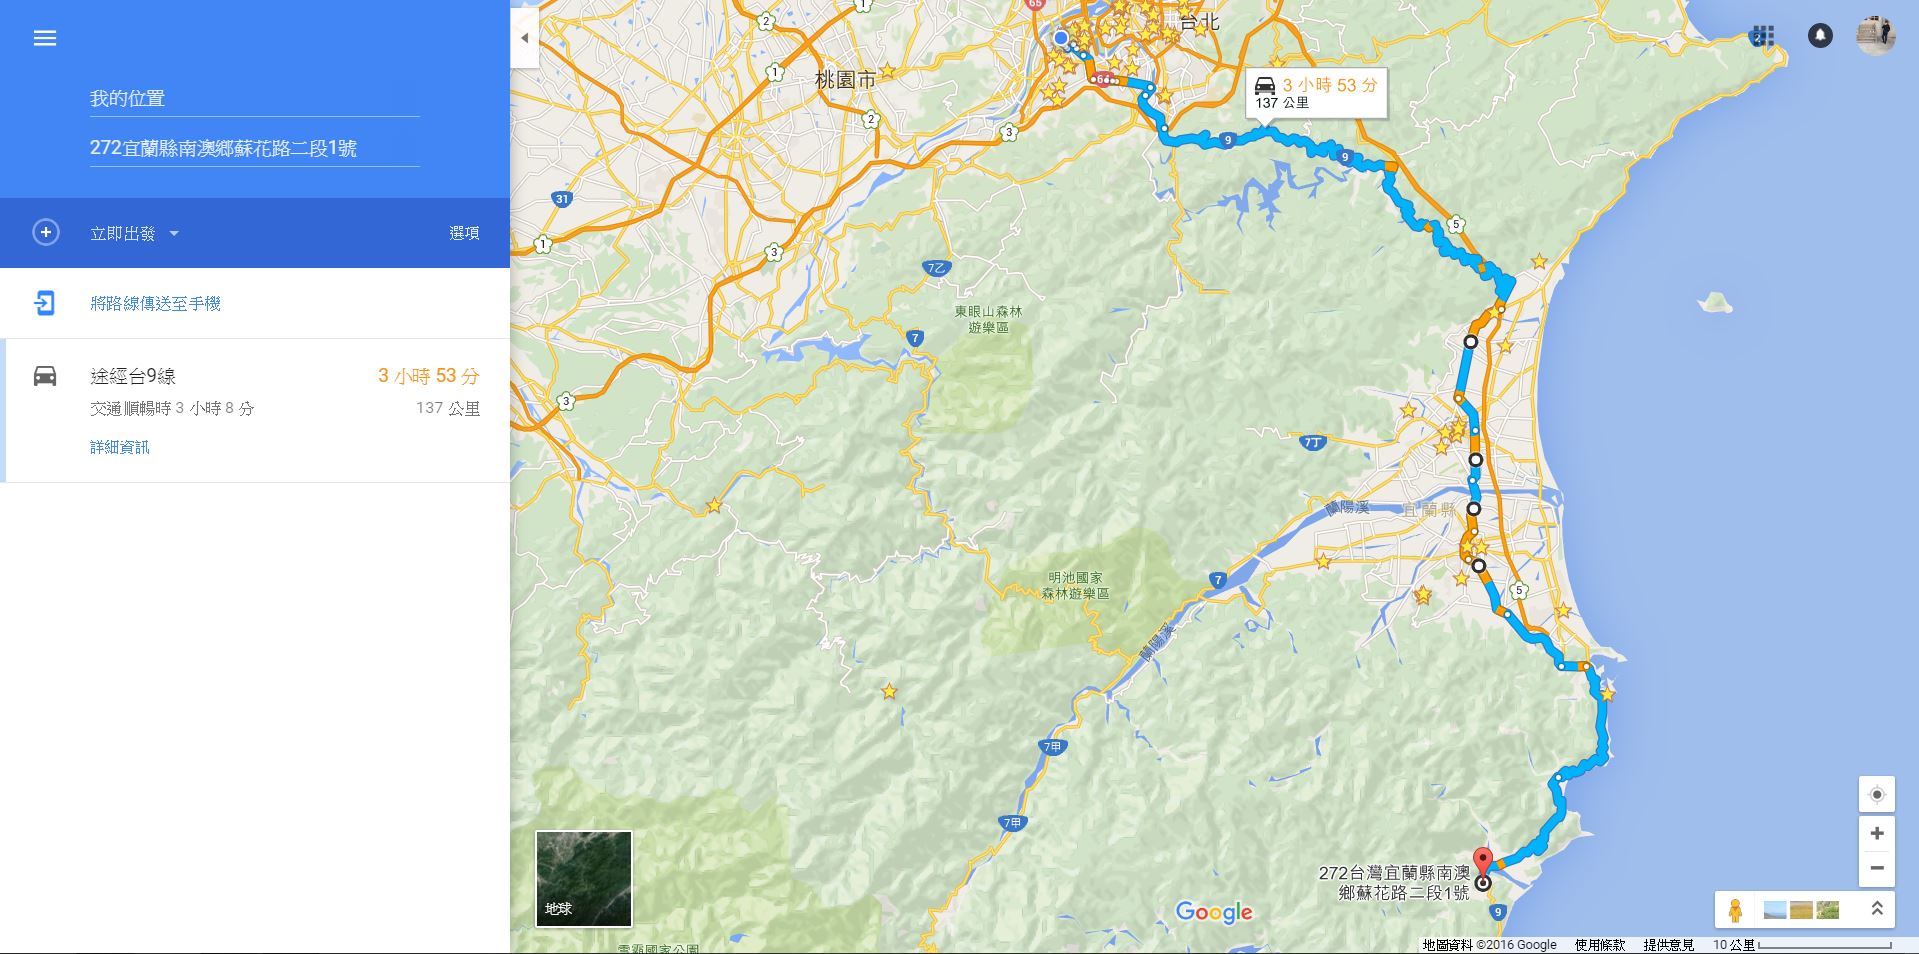Edit the 我的位置 starting point field
Image resolution: width=1919 pixels, height=954 pixels.
pos(255,98)
